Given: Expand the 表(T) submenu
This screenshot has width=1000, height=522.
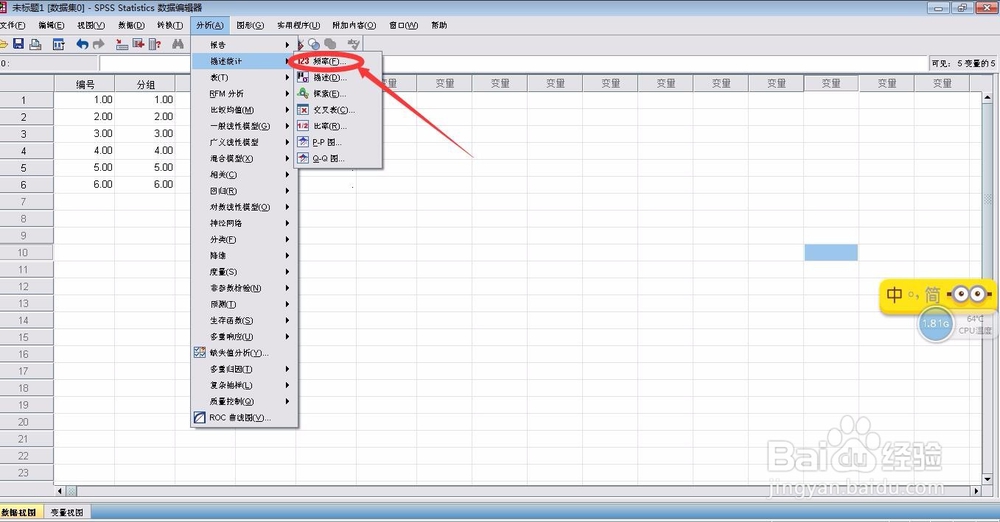Looking at the screenshot, I should coord(244,77).
